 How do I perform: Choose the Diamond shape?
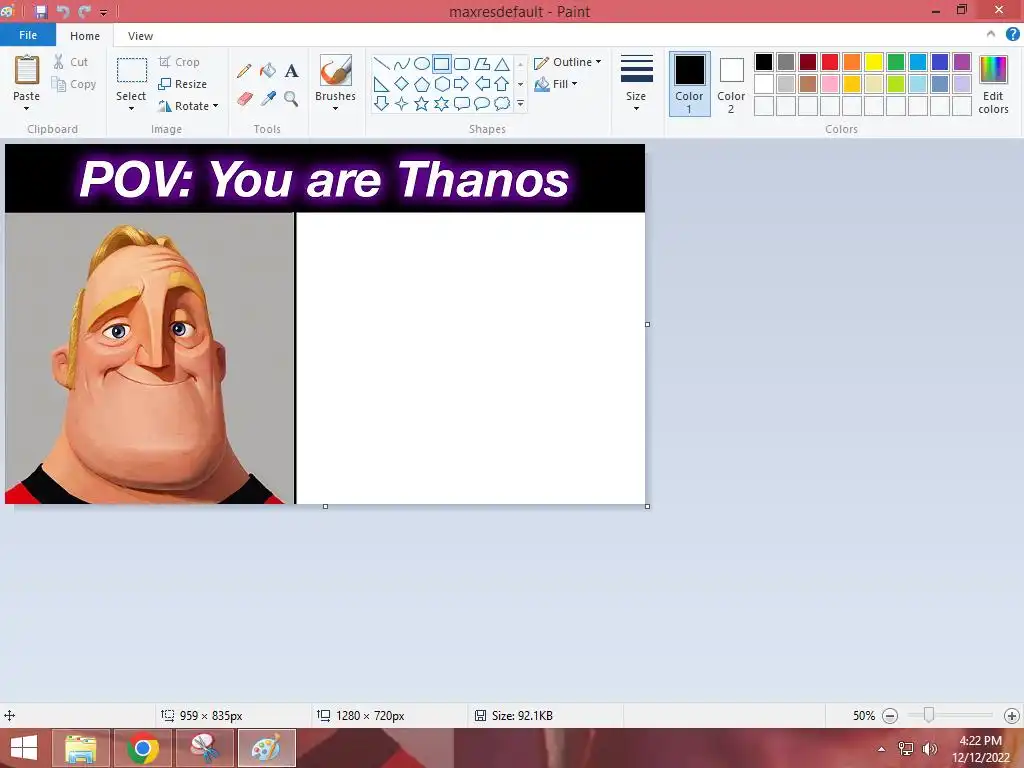pyautogui.click(x=402, y=84)
